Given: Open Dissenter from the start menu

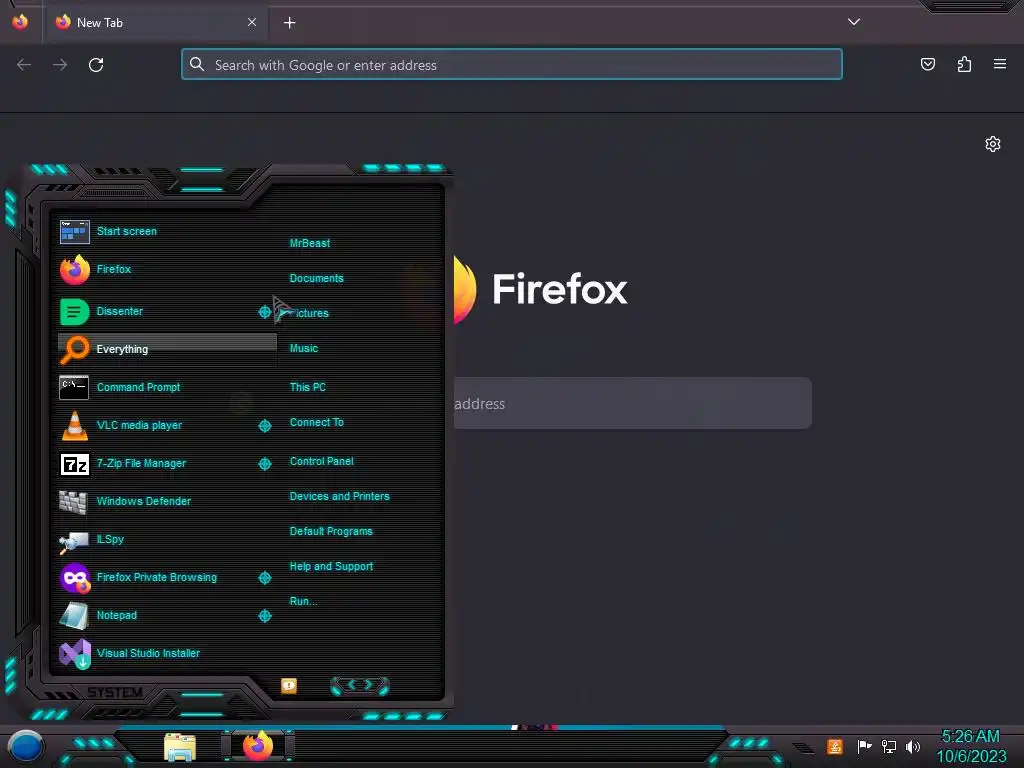Looking at the screenshot, I should click(157, 312).
